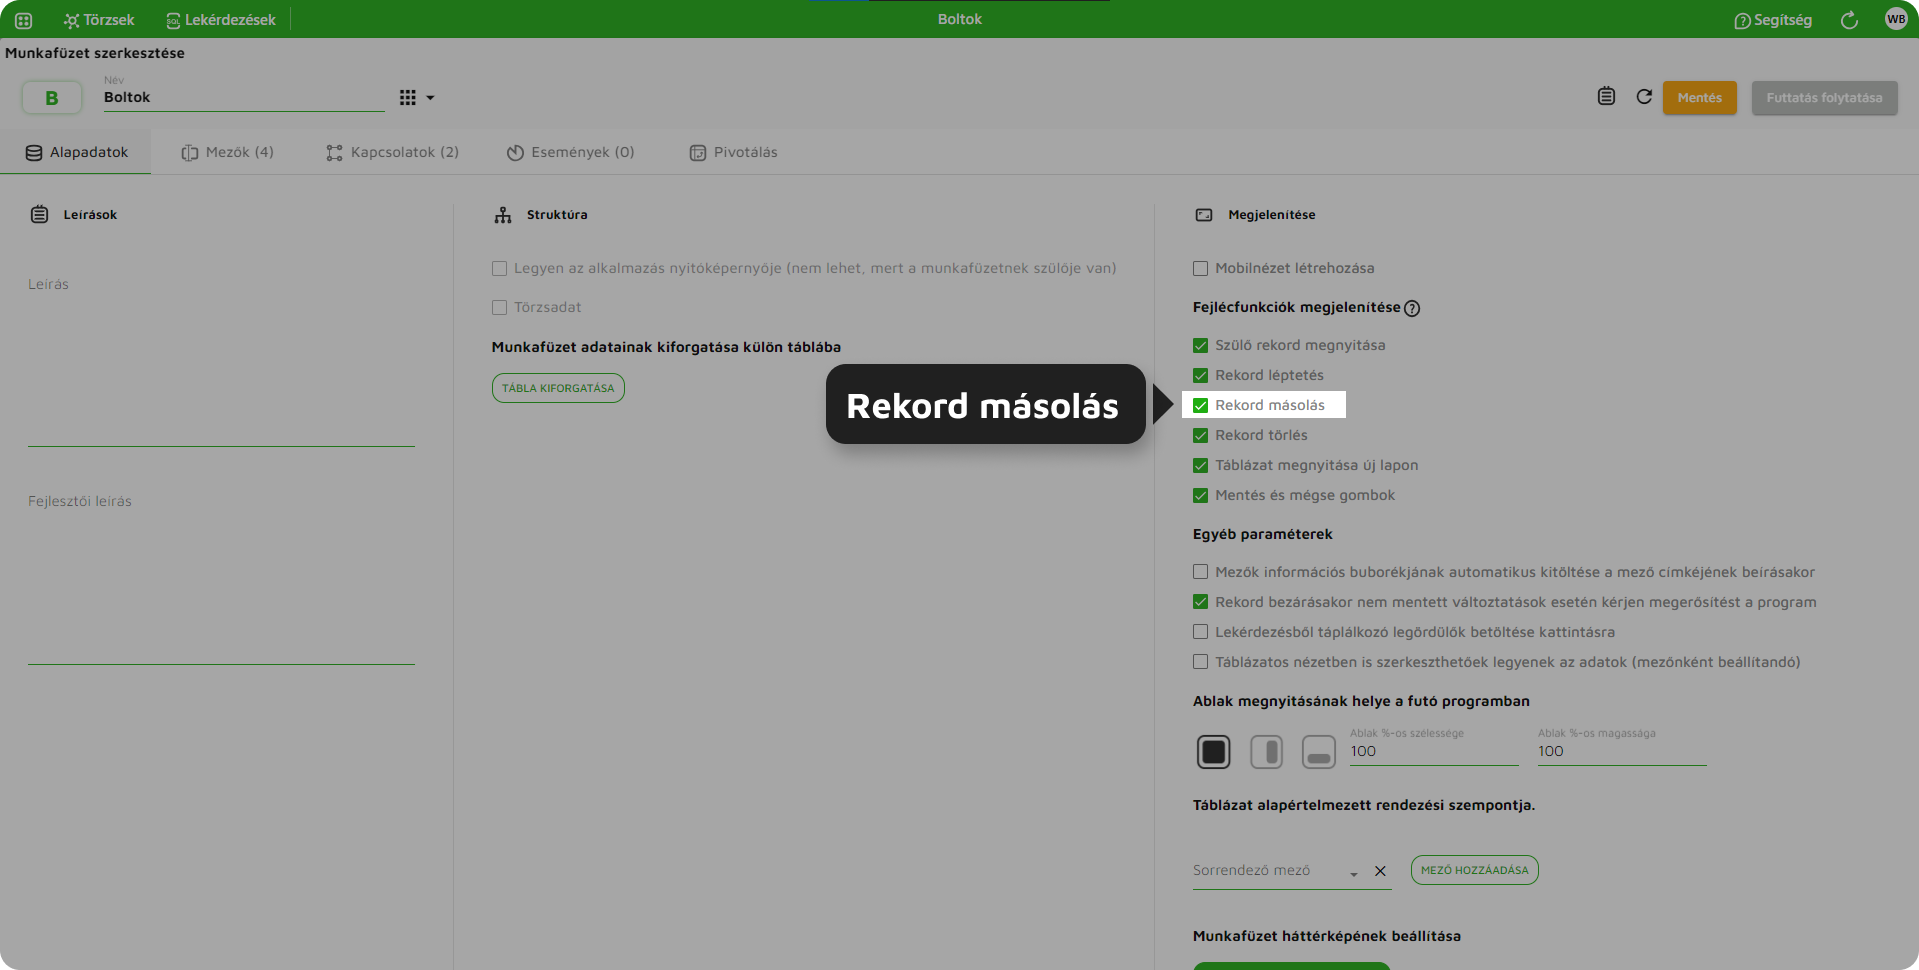Screen dimensions: 1919x970
Task: Edit the Ablak %-os szélessége field
Action: (x=1434, y=752)
